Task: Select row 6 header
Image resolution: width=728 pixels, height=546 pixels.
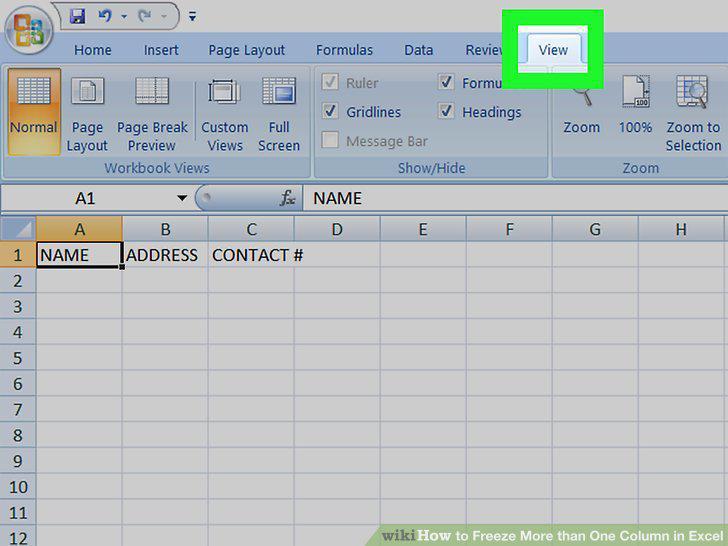Action: pos(18,384)
